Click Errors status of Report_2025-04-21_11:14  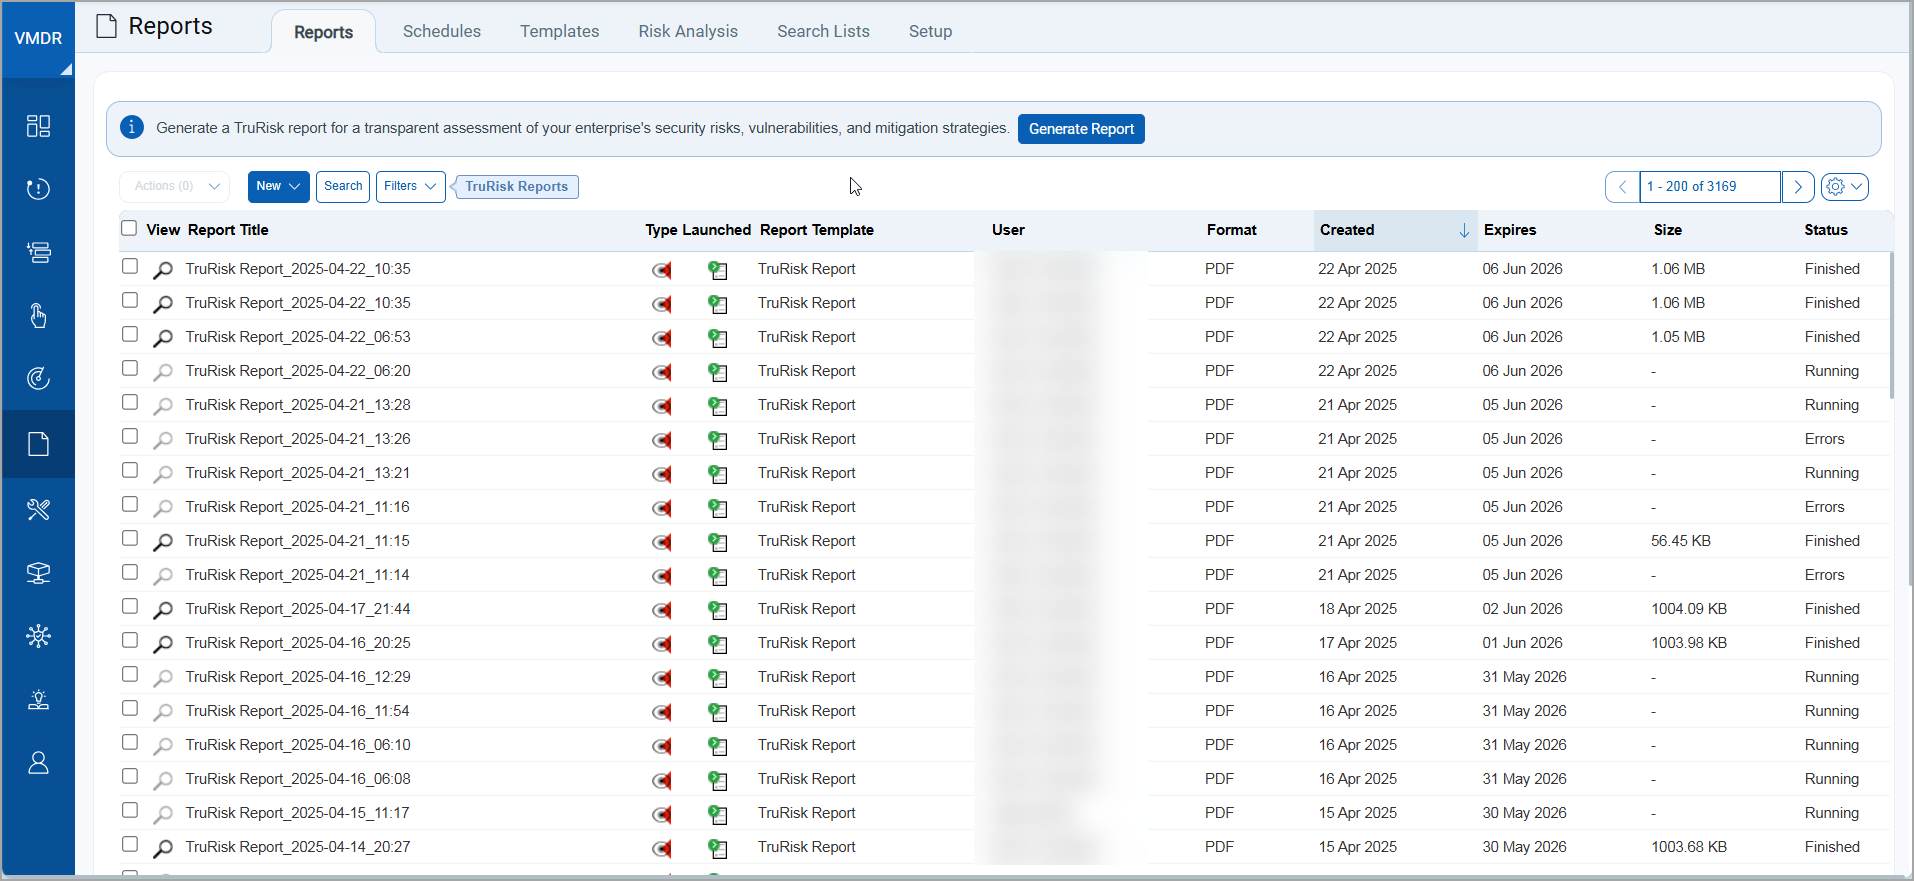1825,575
